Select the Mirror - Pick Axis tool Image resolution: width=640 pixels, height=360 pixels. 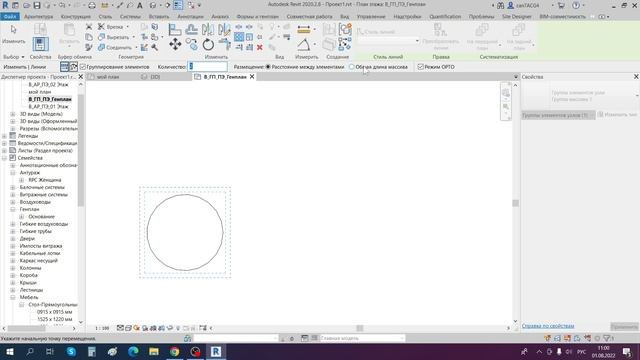pos(208,29)
